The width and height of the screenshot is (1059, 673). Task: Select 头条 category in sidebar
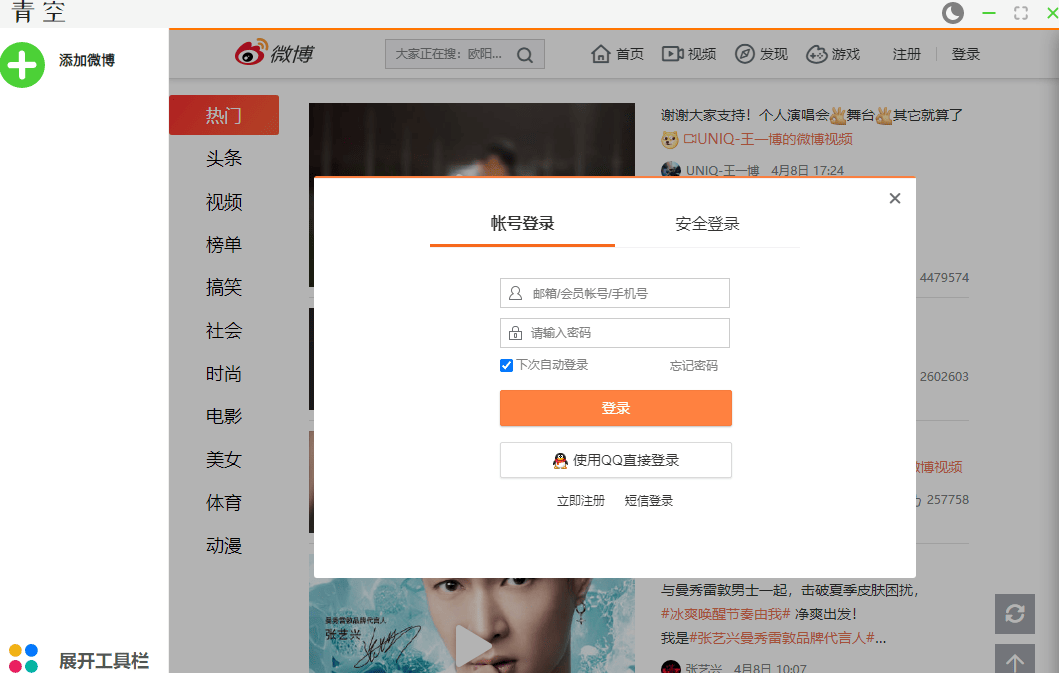point(224,158)
